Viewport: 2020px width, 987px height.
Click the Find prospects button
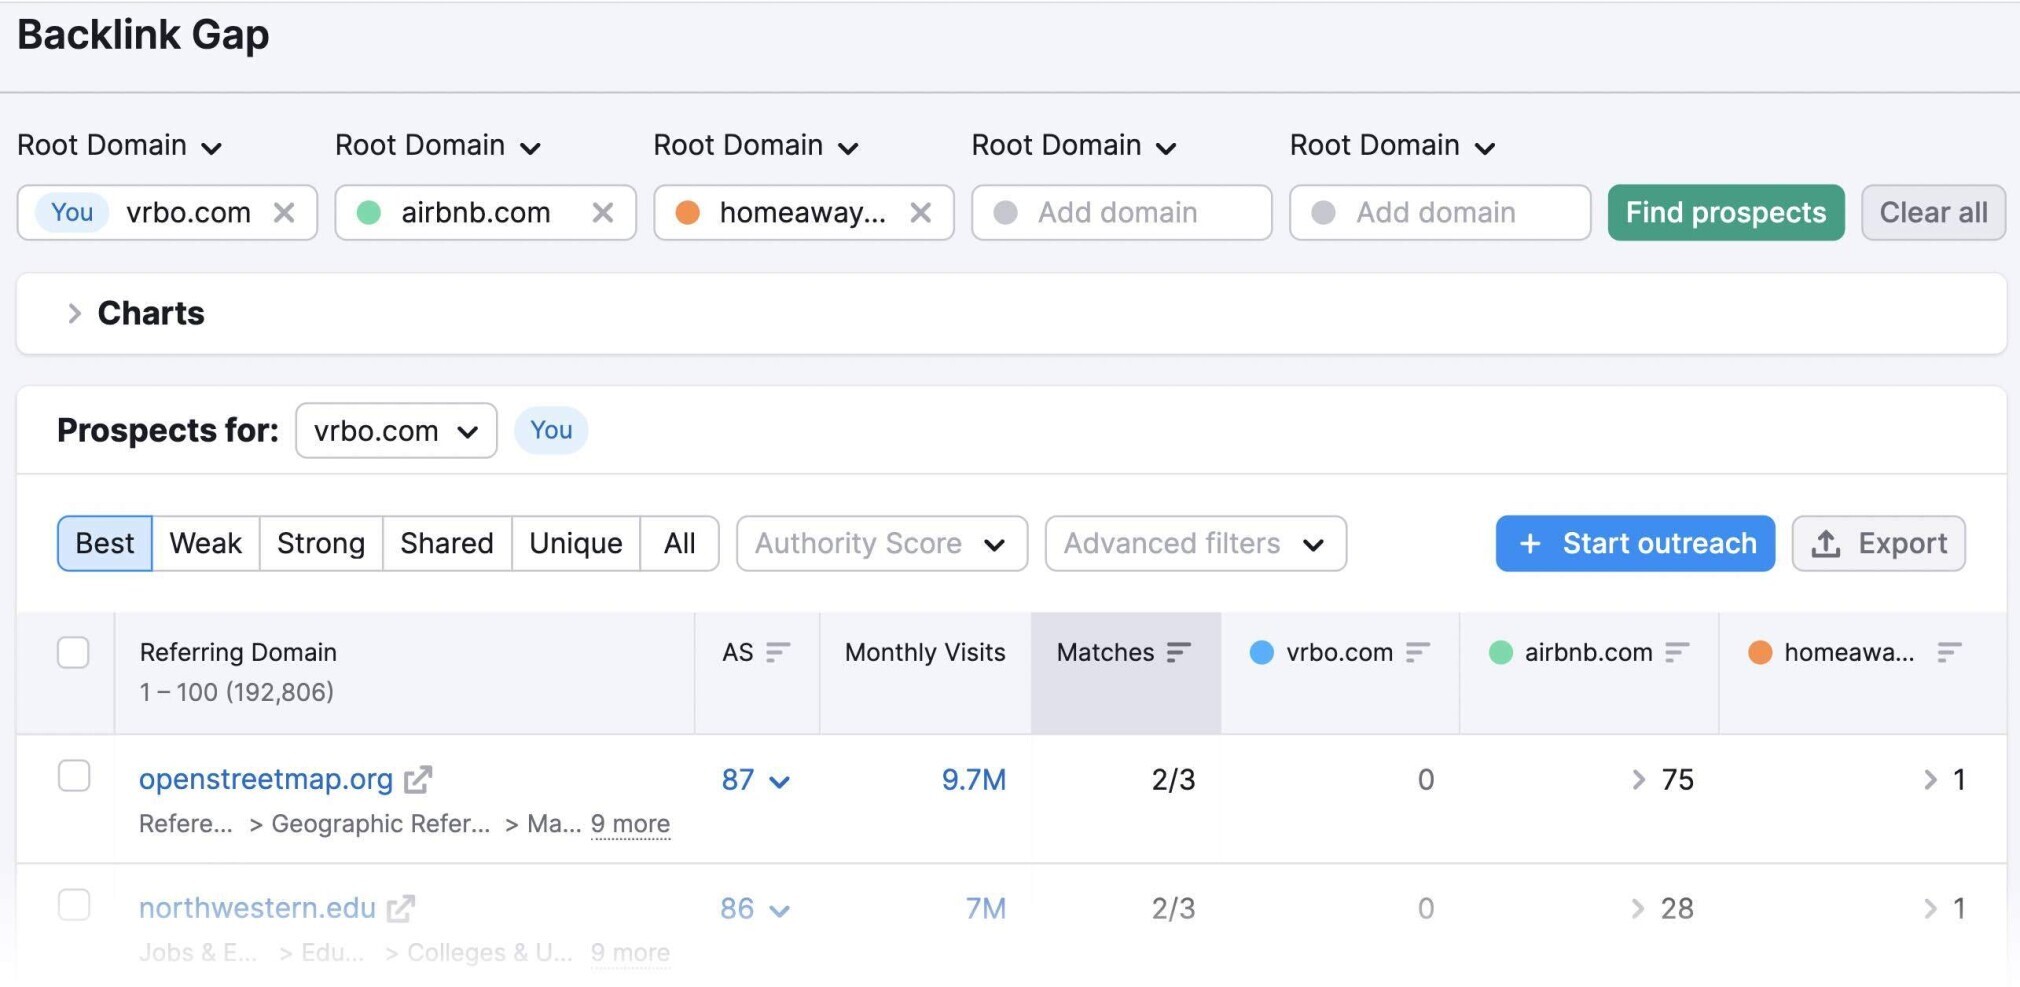[1726, 212]
